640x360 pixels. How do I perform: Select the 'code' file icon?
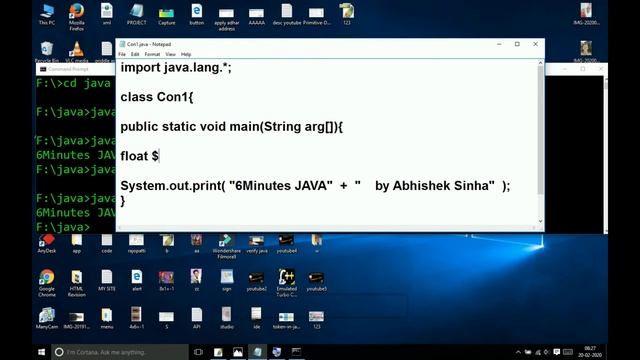click(x=107, y=243)
